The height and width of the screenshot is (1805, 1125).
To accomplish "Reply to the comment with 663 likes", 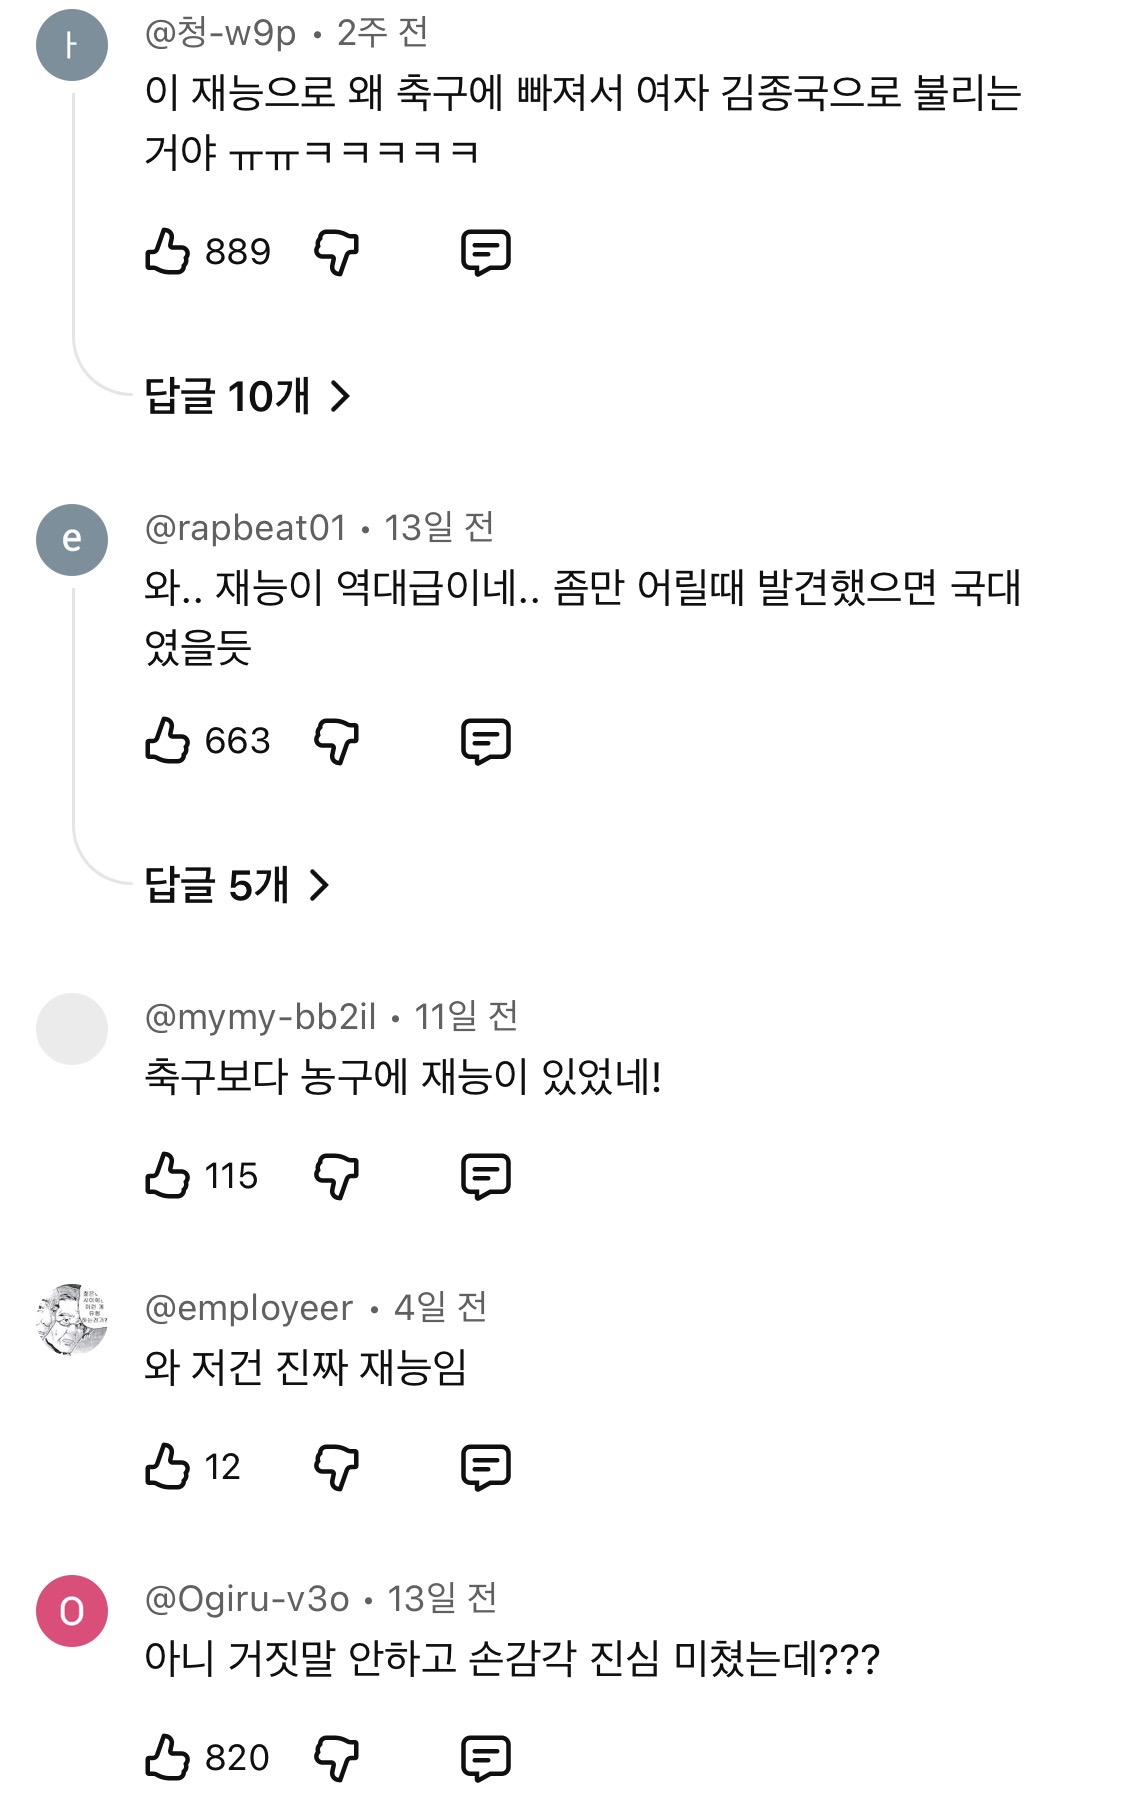I will [x=485, y=741].
